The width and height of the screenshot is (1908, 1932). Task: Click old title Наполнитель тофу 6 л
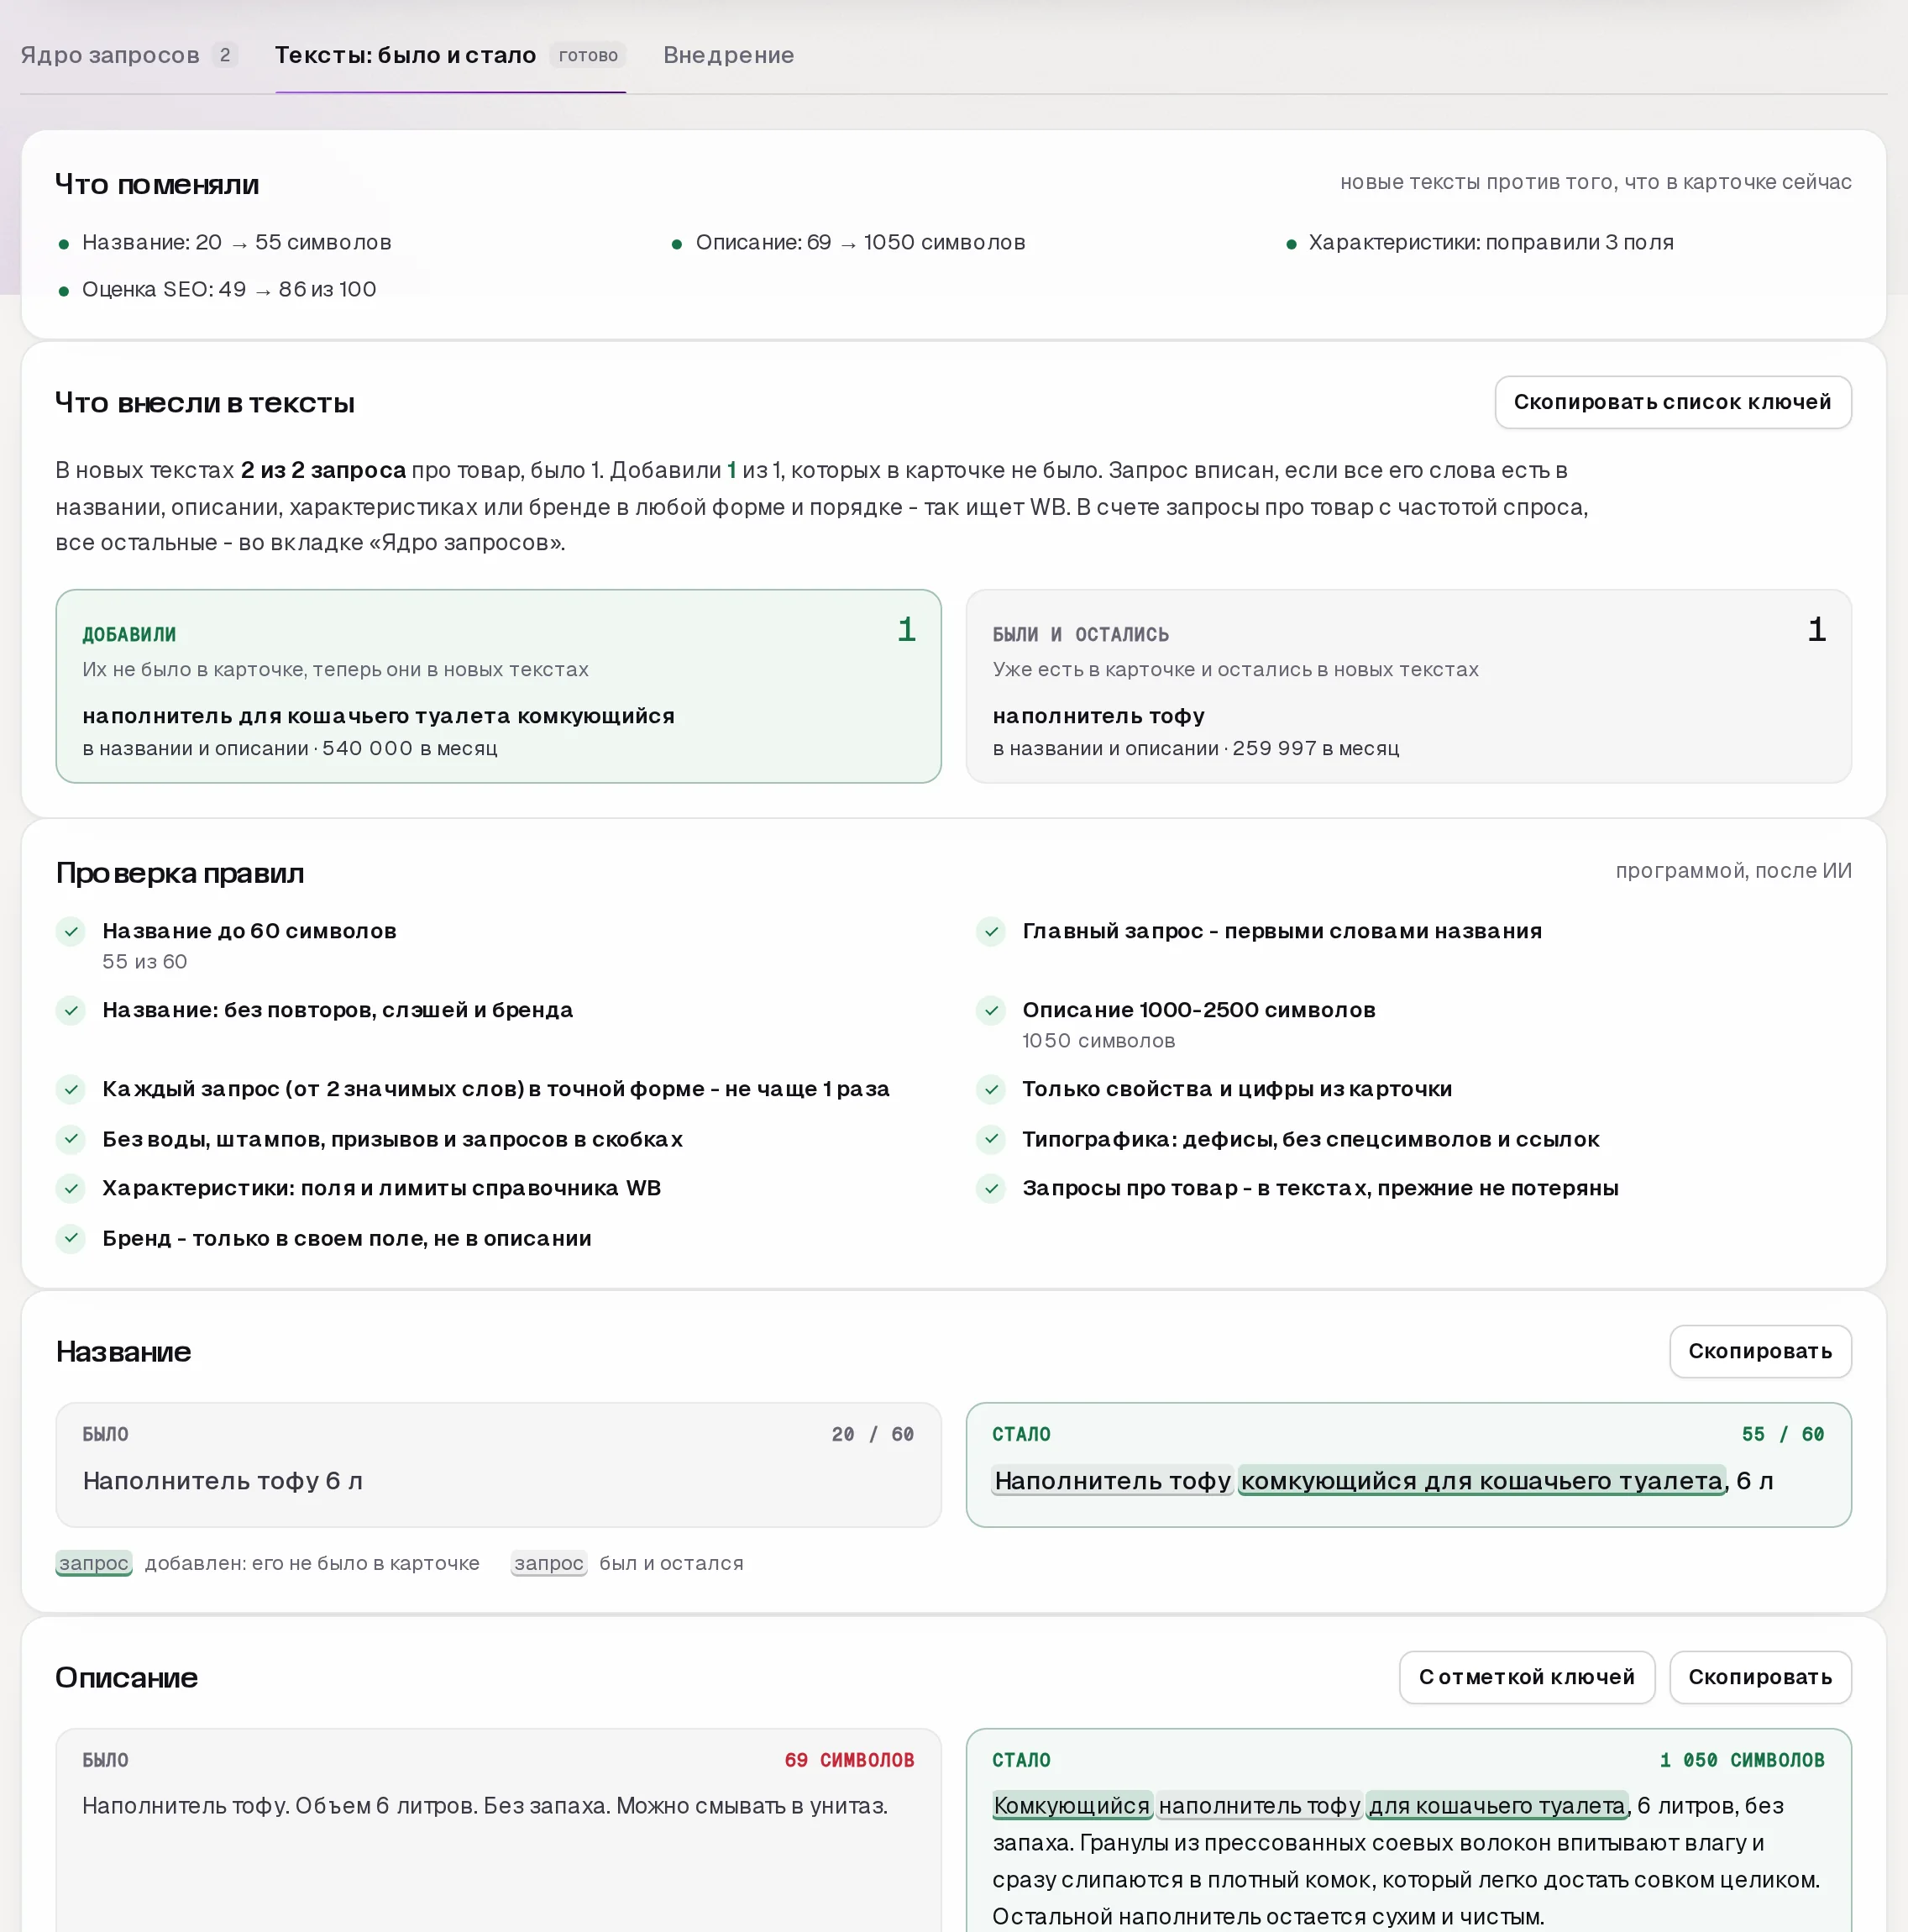[222, 1481]
